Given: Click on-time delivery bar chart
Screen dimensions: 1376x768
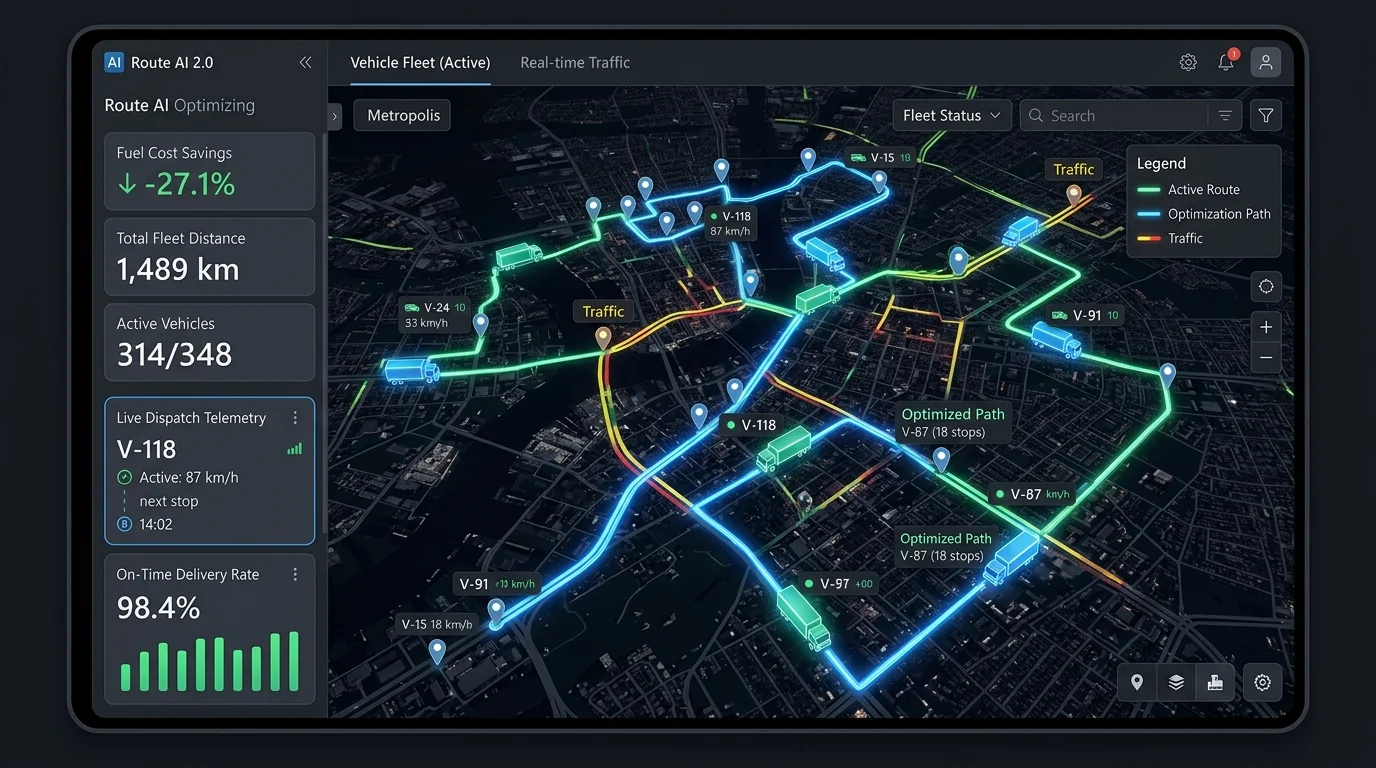Looking at the screenshot, I should [x=210, y=661].
